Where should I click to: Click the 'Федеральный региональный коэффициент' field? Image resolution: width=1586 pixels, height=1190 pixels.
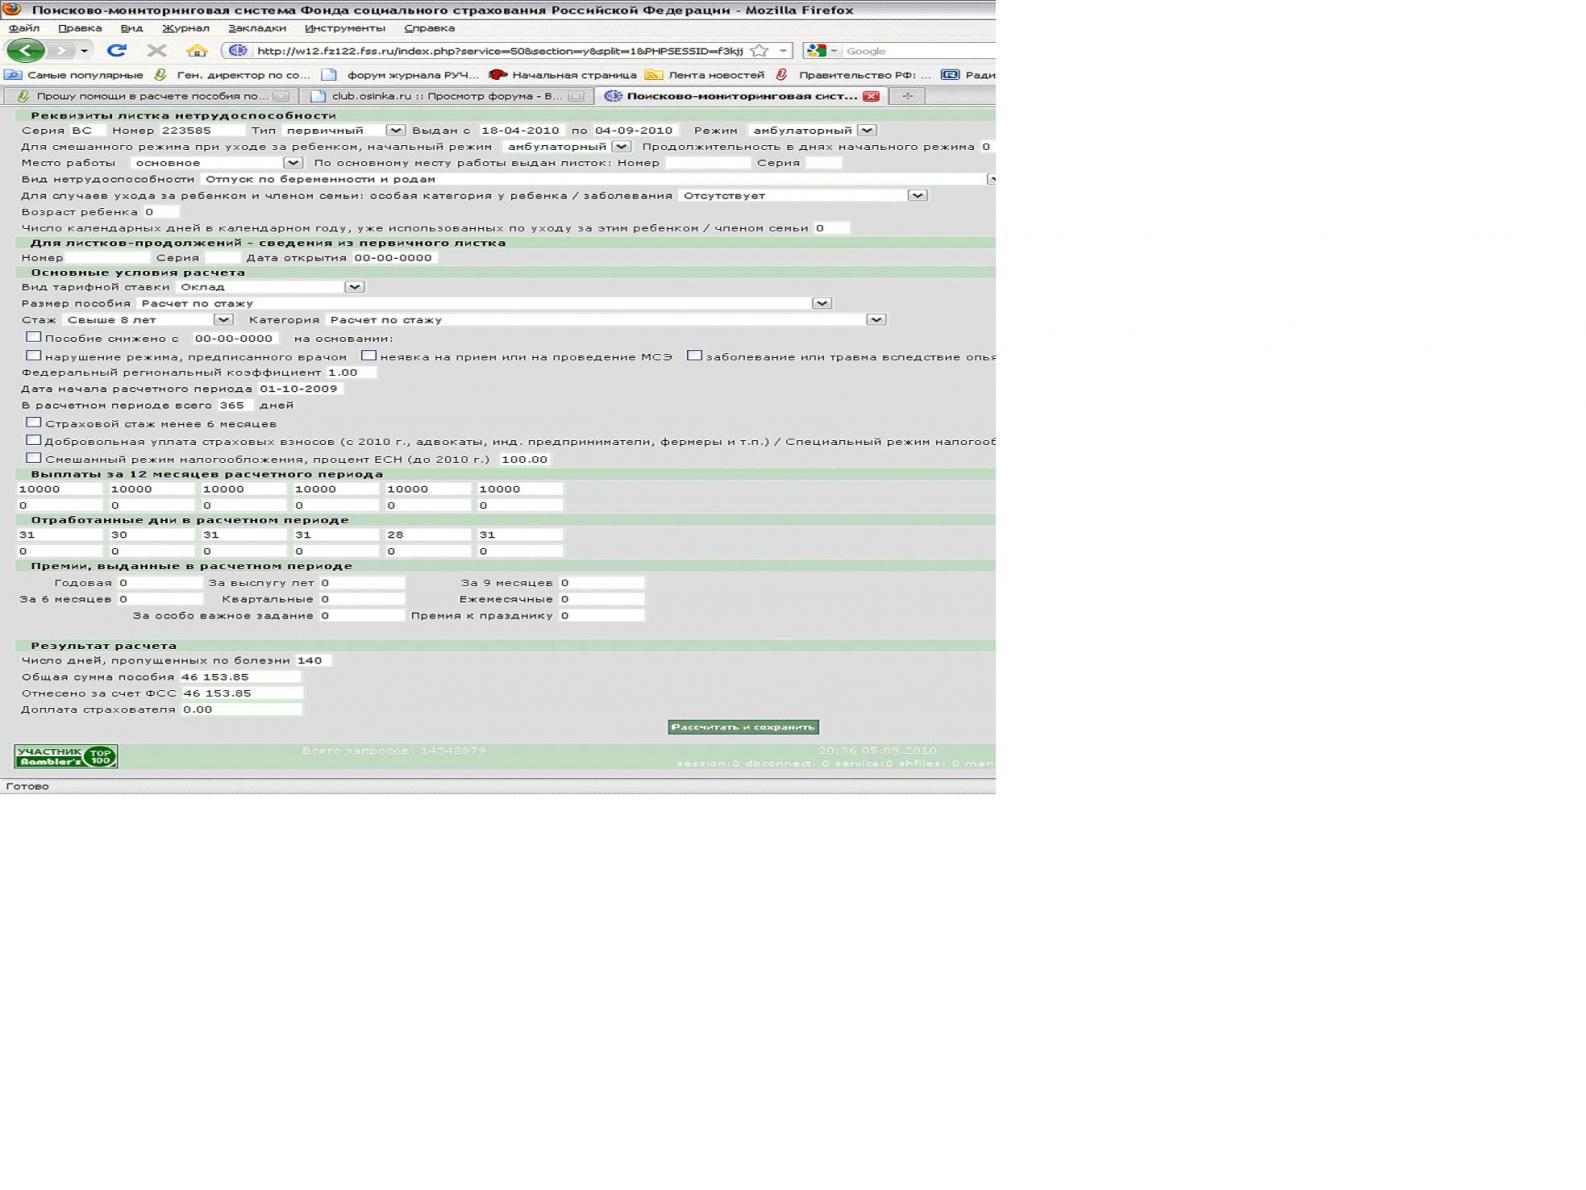click(x=350, y=372)
